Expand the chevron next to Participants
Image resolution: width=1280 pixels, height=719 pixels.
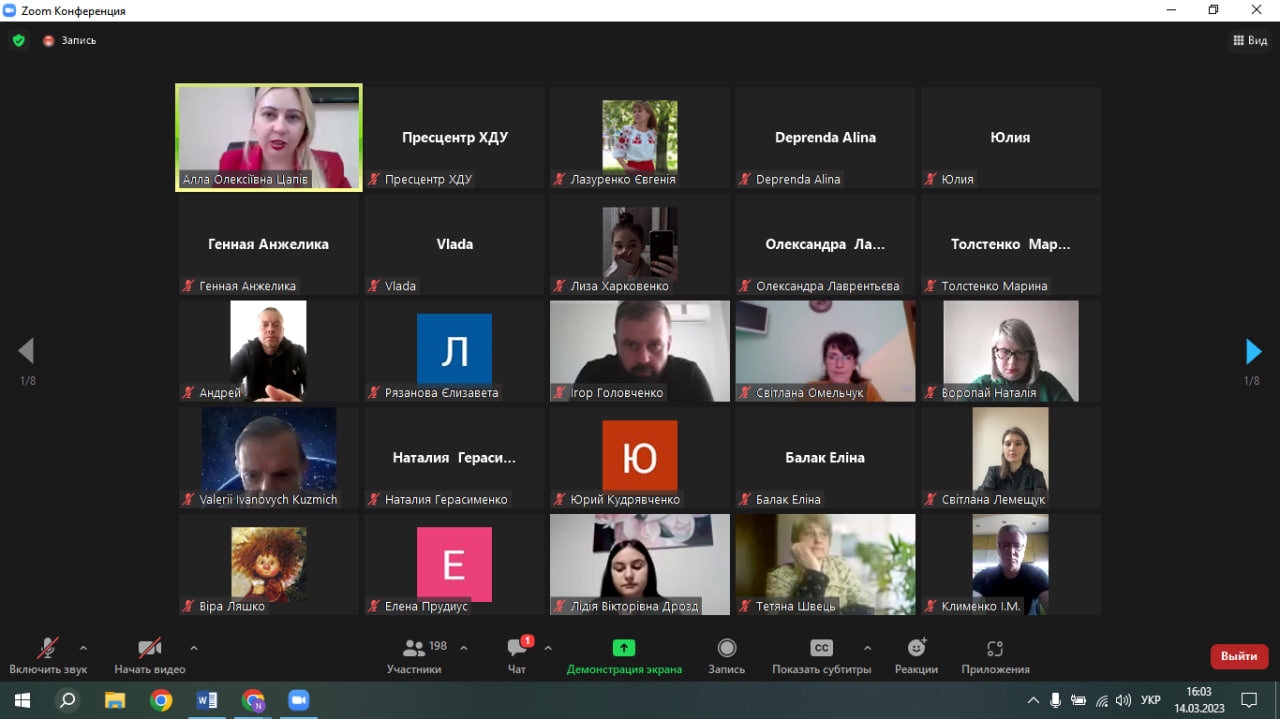(463, 647)
